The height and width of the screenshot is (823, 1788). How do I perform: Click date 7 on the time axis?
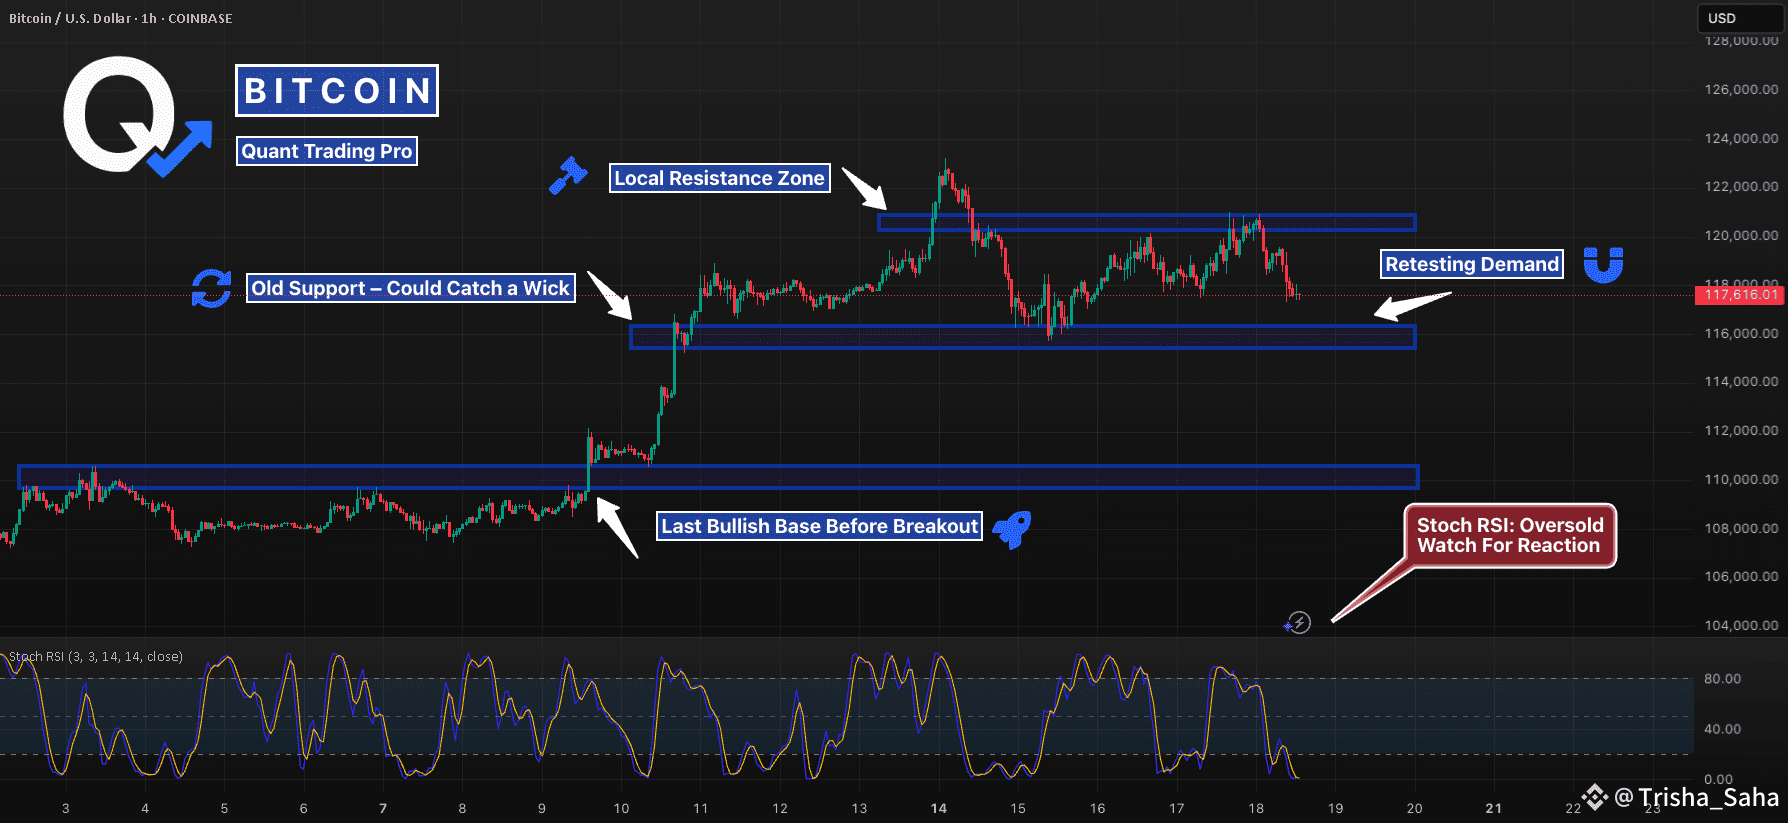[383, 808]
